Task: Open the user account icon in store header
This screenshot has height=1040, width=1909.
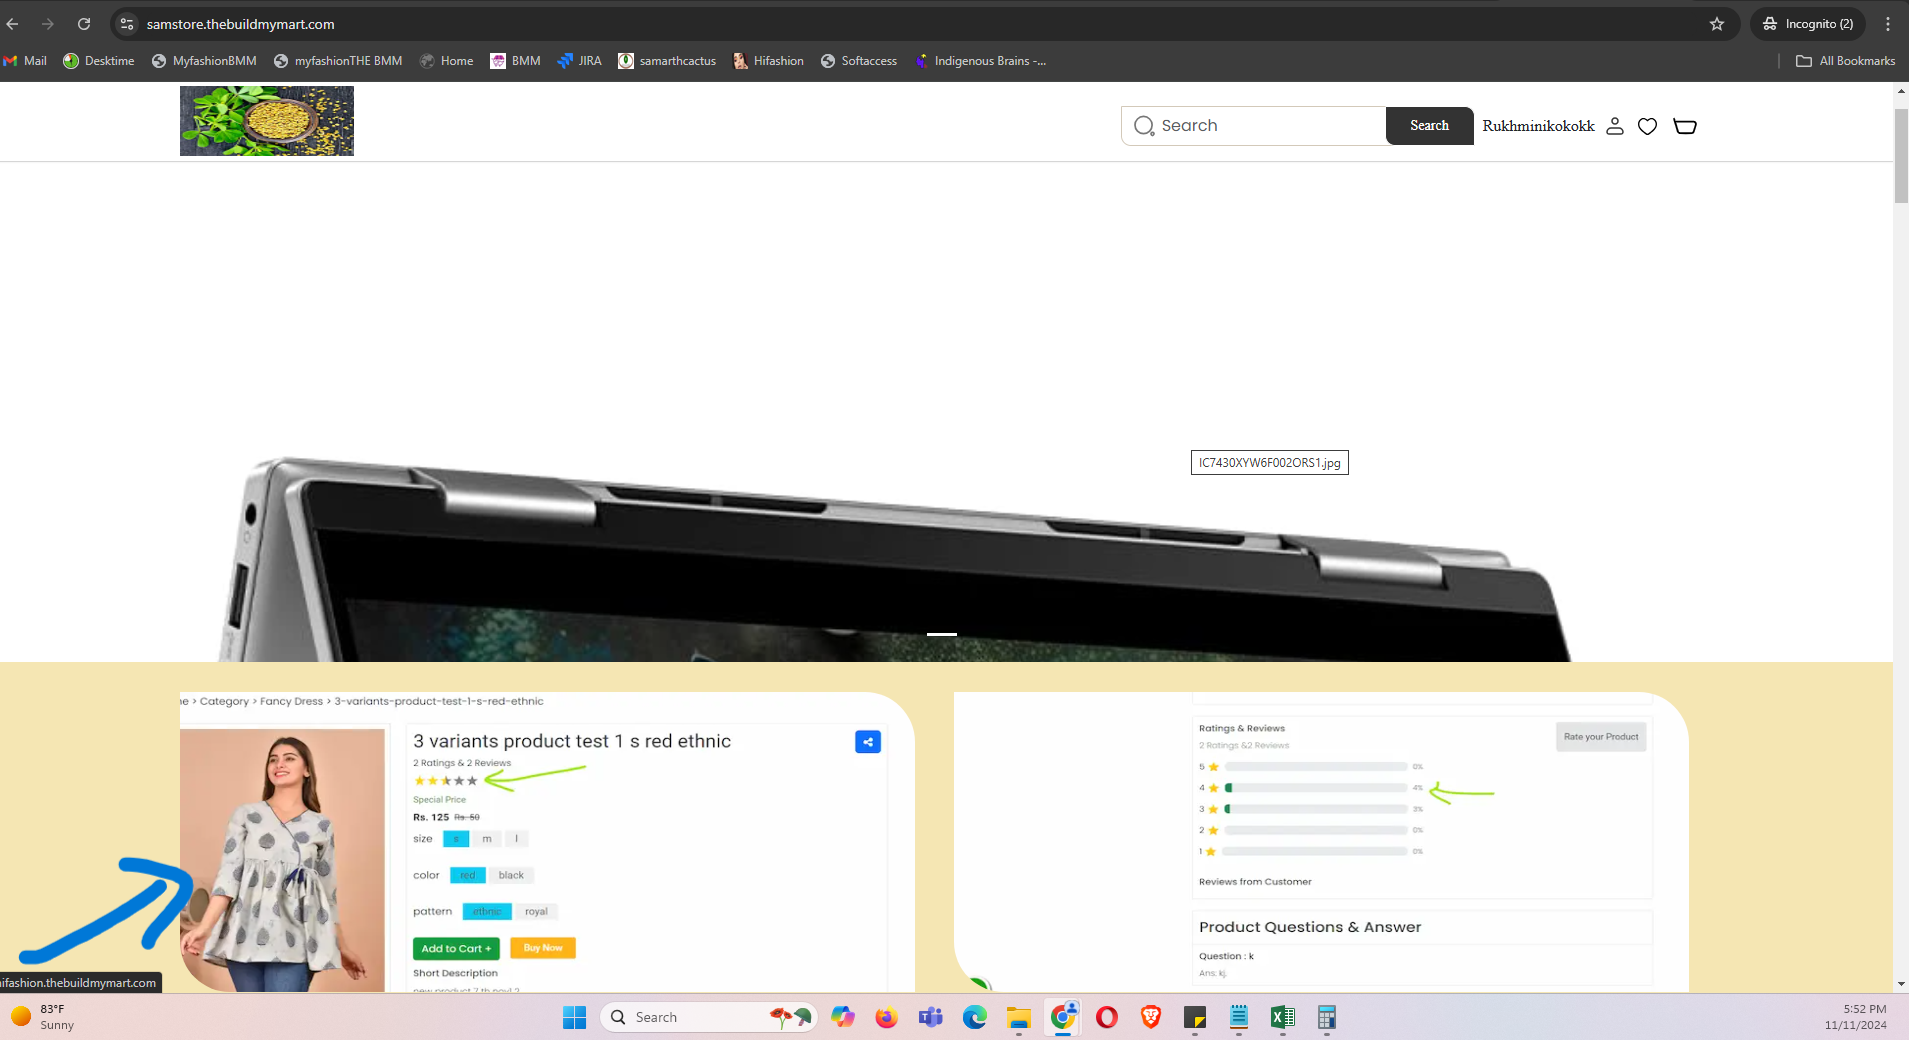Action: coord(1615,126)
